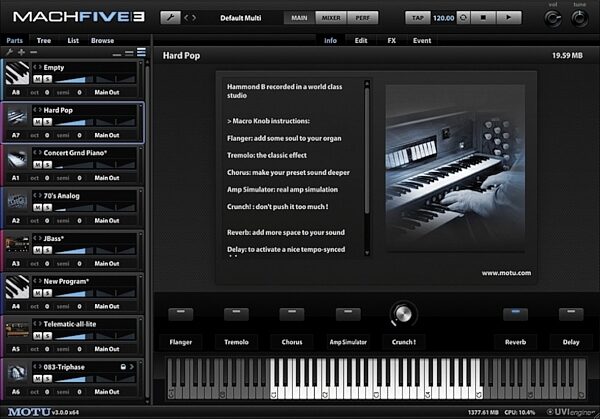Mute the Hard Pop part

click(38, 122)
